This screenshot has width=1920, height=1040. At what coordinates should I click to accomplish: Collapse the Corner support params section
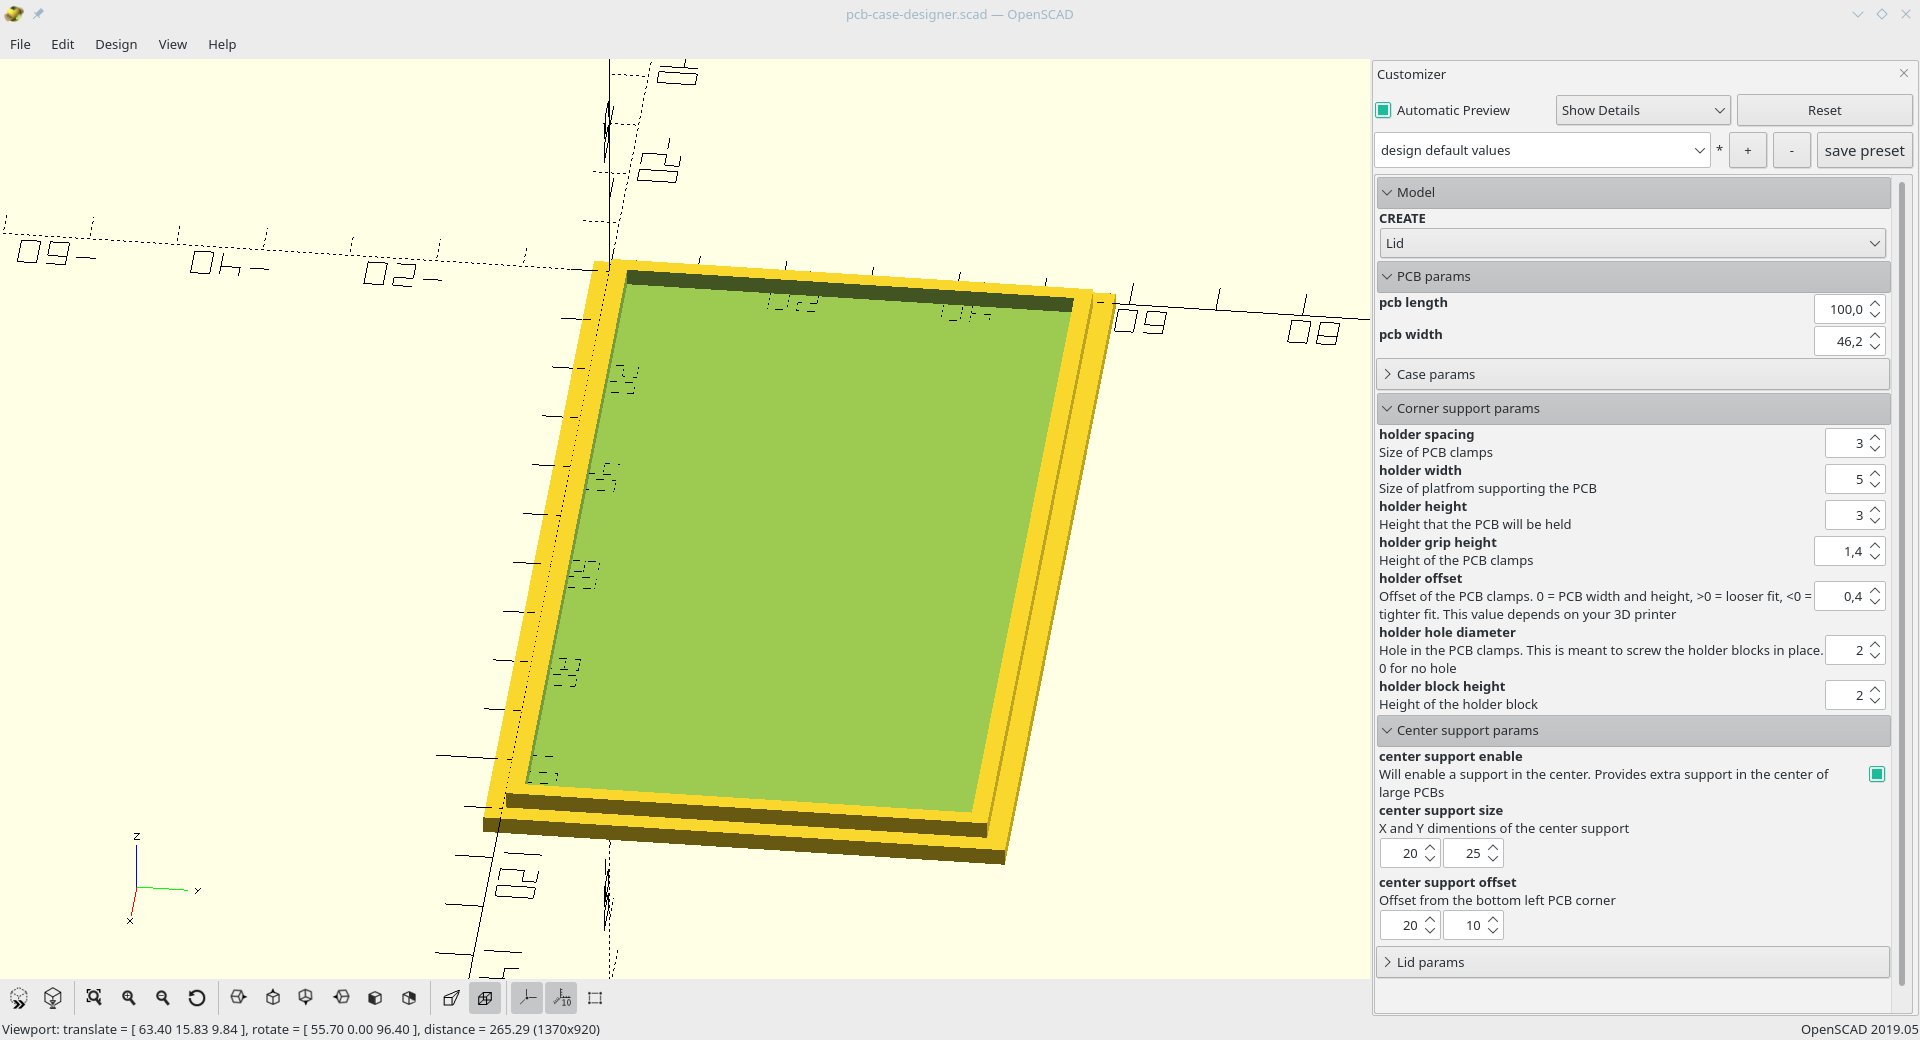[x=1633, y=408]
